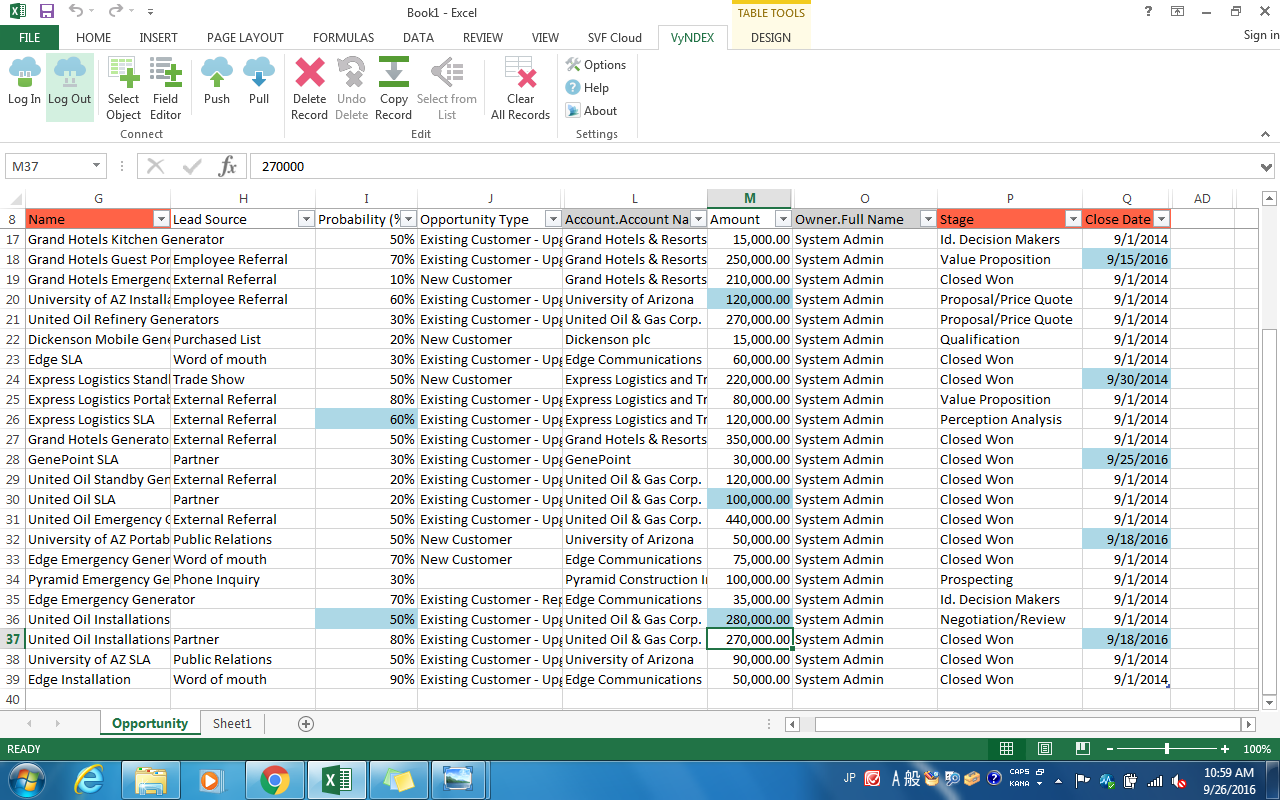The image size is (1280, 800).
Task: Open Google Chrome from the taskbar
Action: click(275, 779)
